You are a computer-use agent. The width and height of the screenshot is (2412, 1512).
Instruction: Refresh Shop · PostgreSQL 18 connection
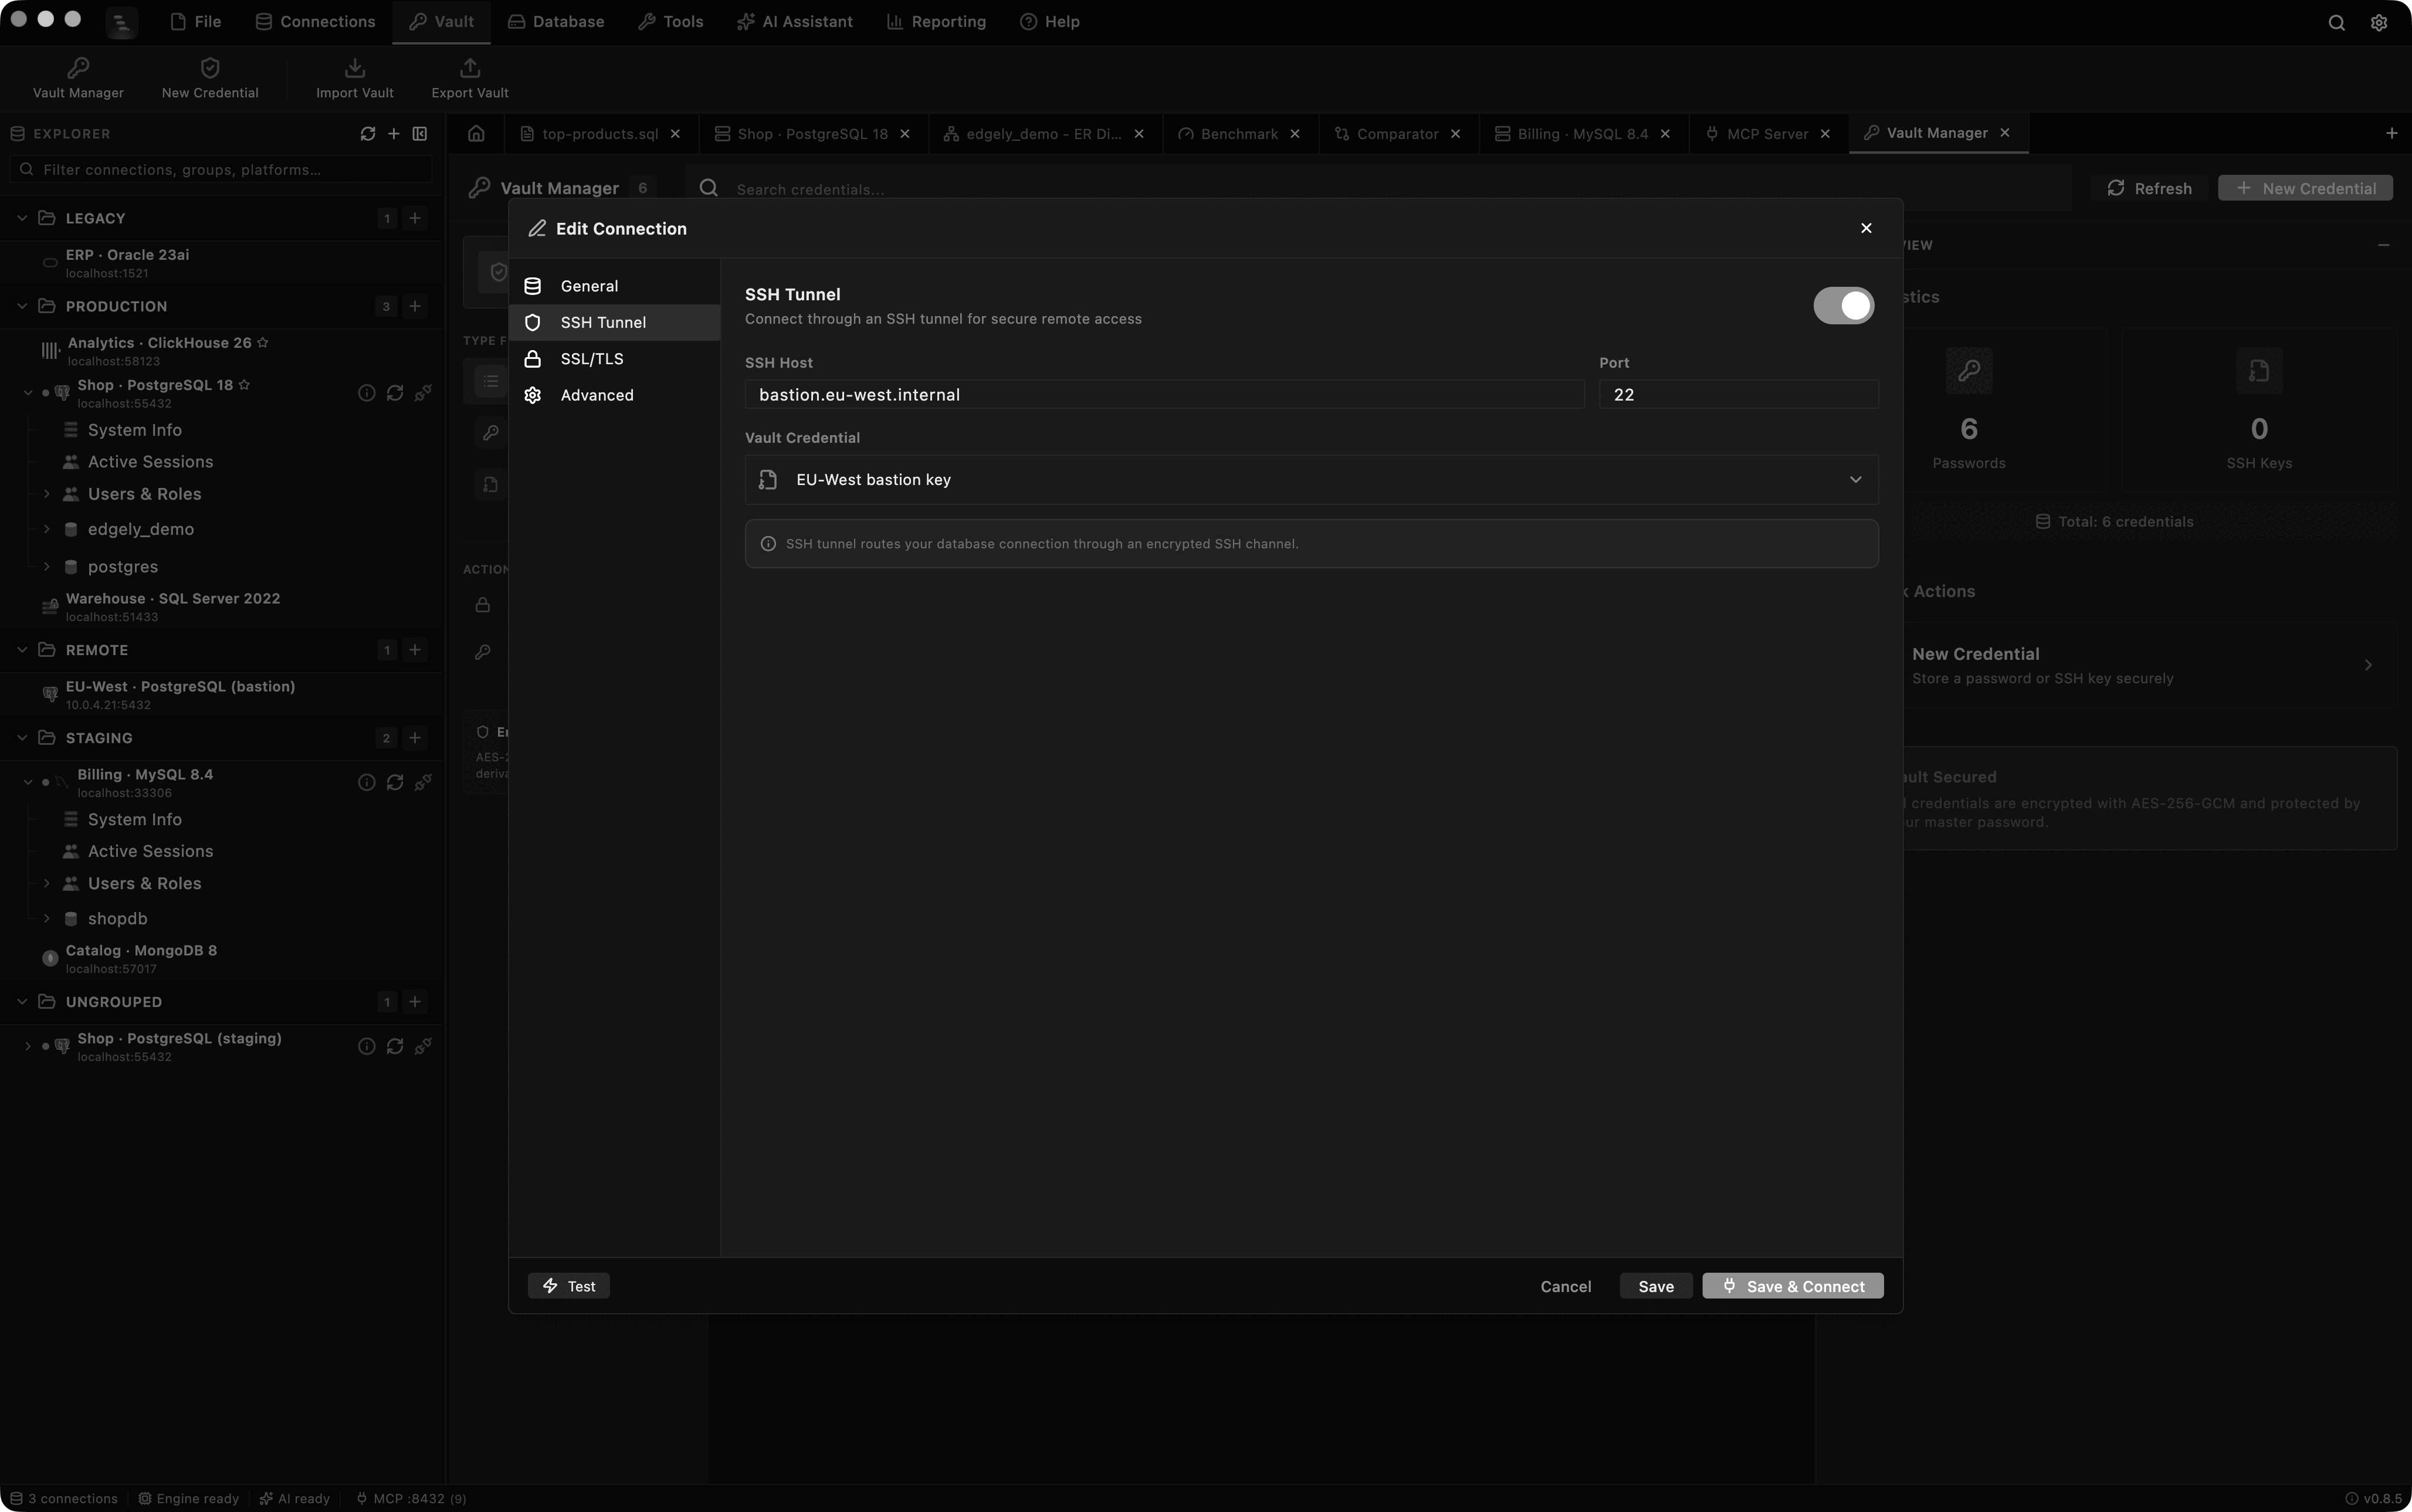[x=395, y=393]
